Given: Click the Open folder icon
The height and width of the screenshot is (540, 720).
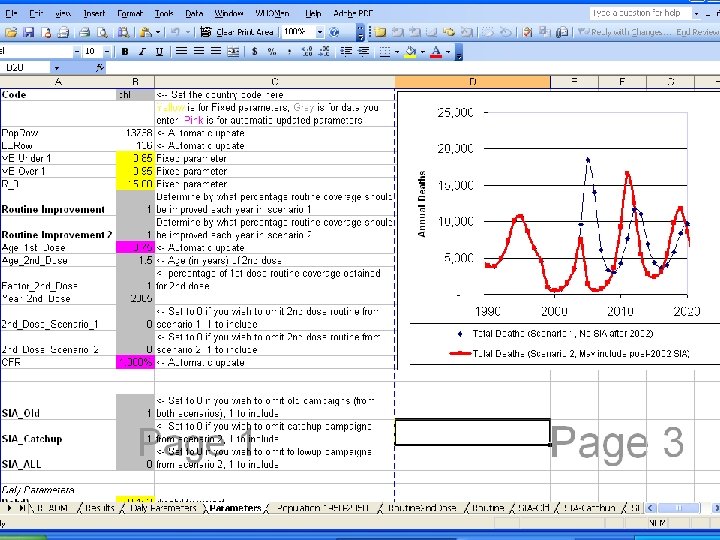Looking at the screenshot, I should (x=11, y=32).
